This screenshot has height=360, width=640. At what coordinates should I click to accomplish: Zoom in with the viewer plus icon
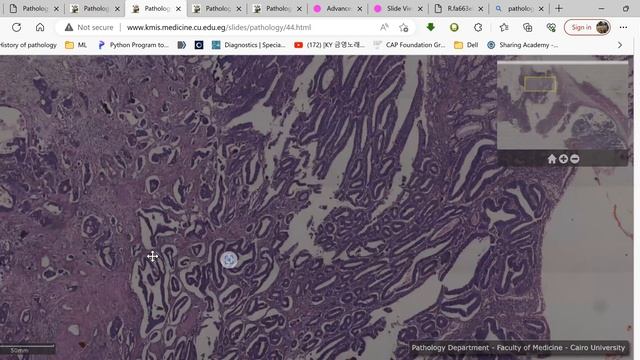[x=563, y=159]
